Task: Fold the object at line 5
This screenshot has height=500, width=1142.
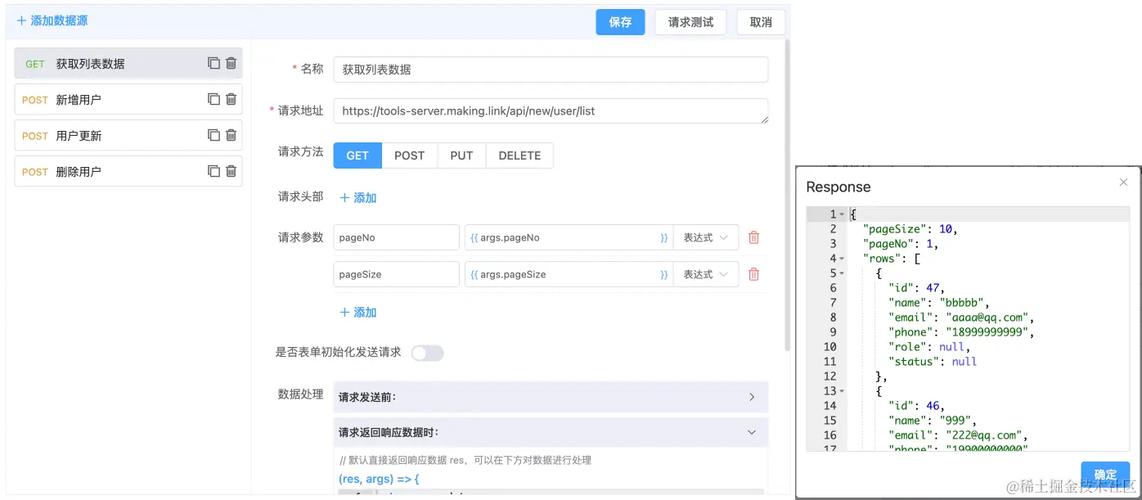Action: point(841,274)
